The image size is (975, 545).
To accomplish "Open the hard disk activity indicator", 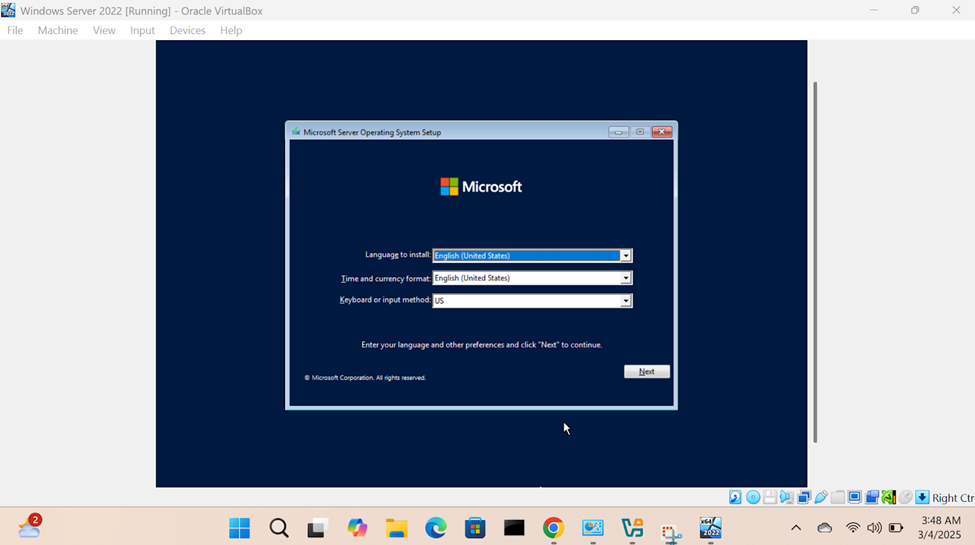I will 736,497.
